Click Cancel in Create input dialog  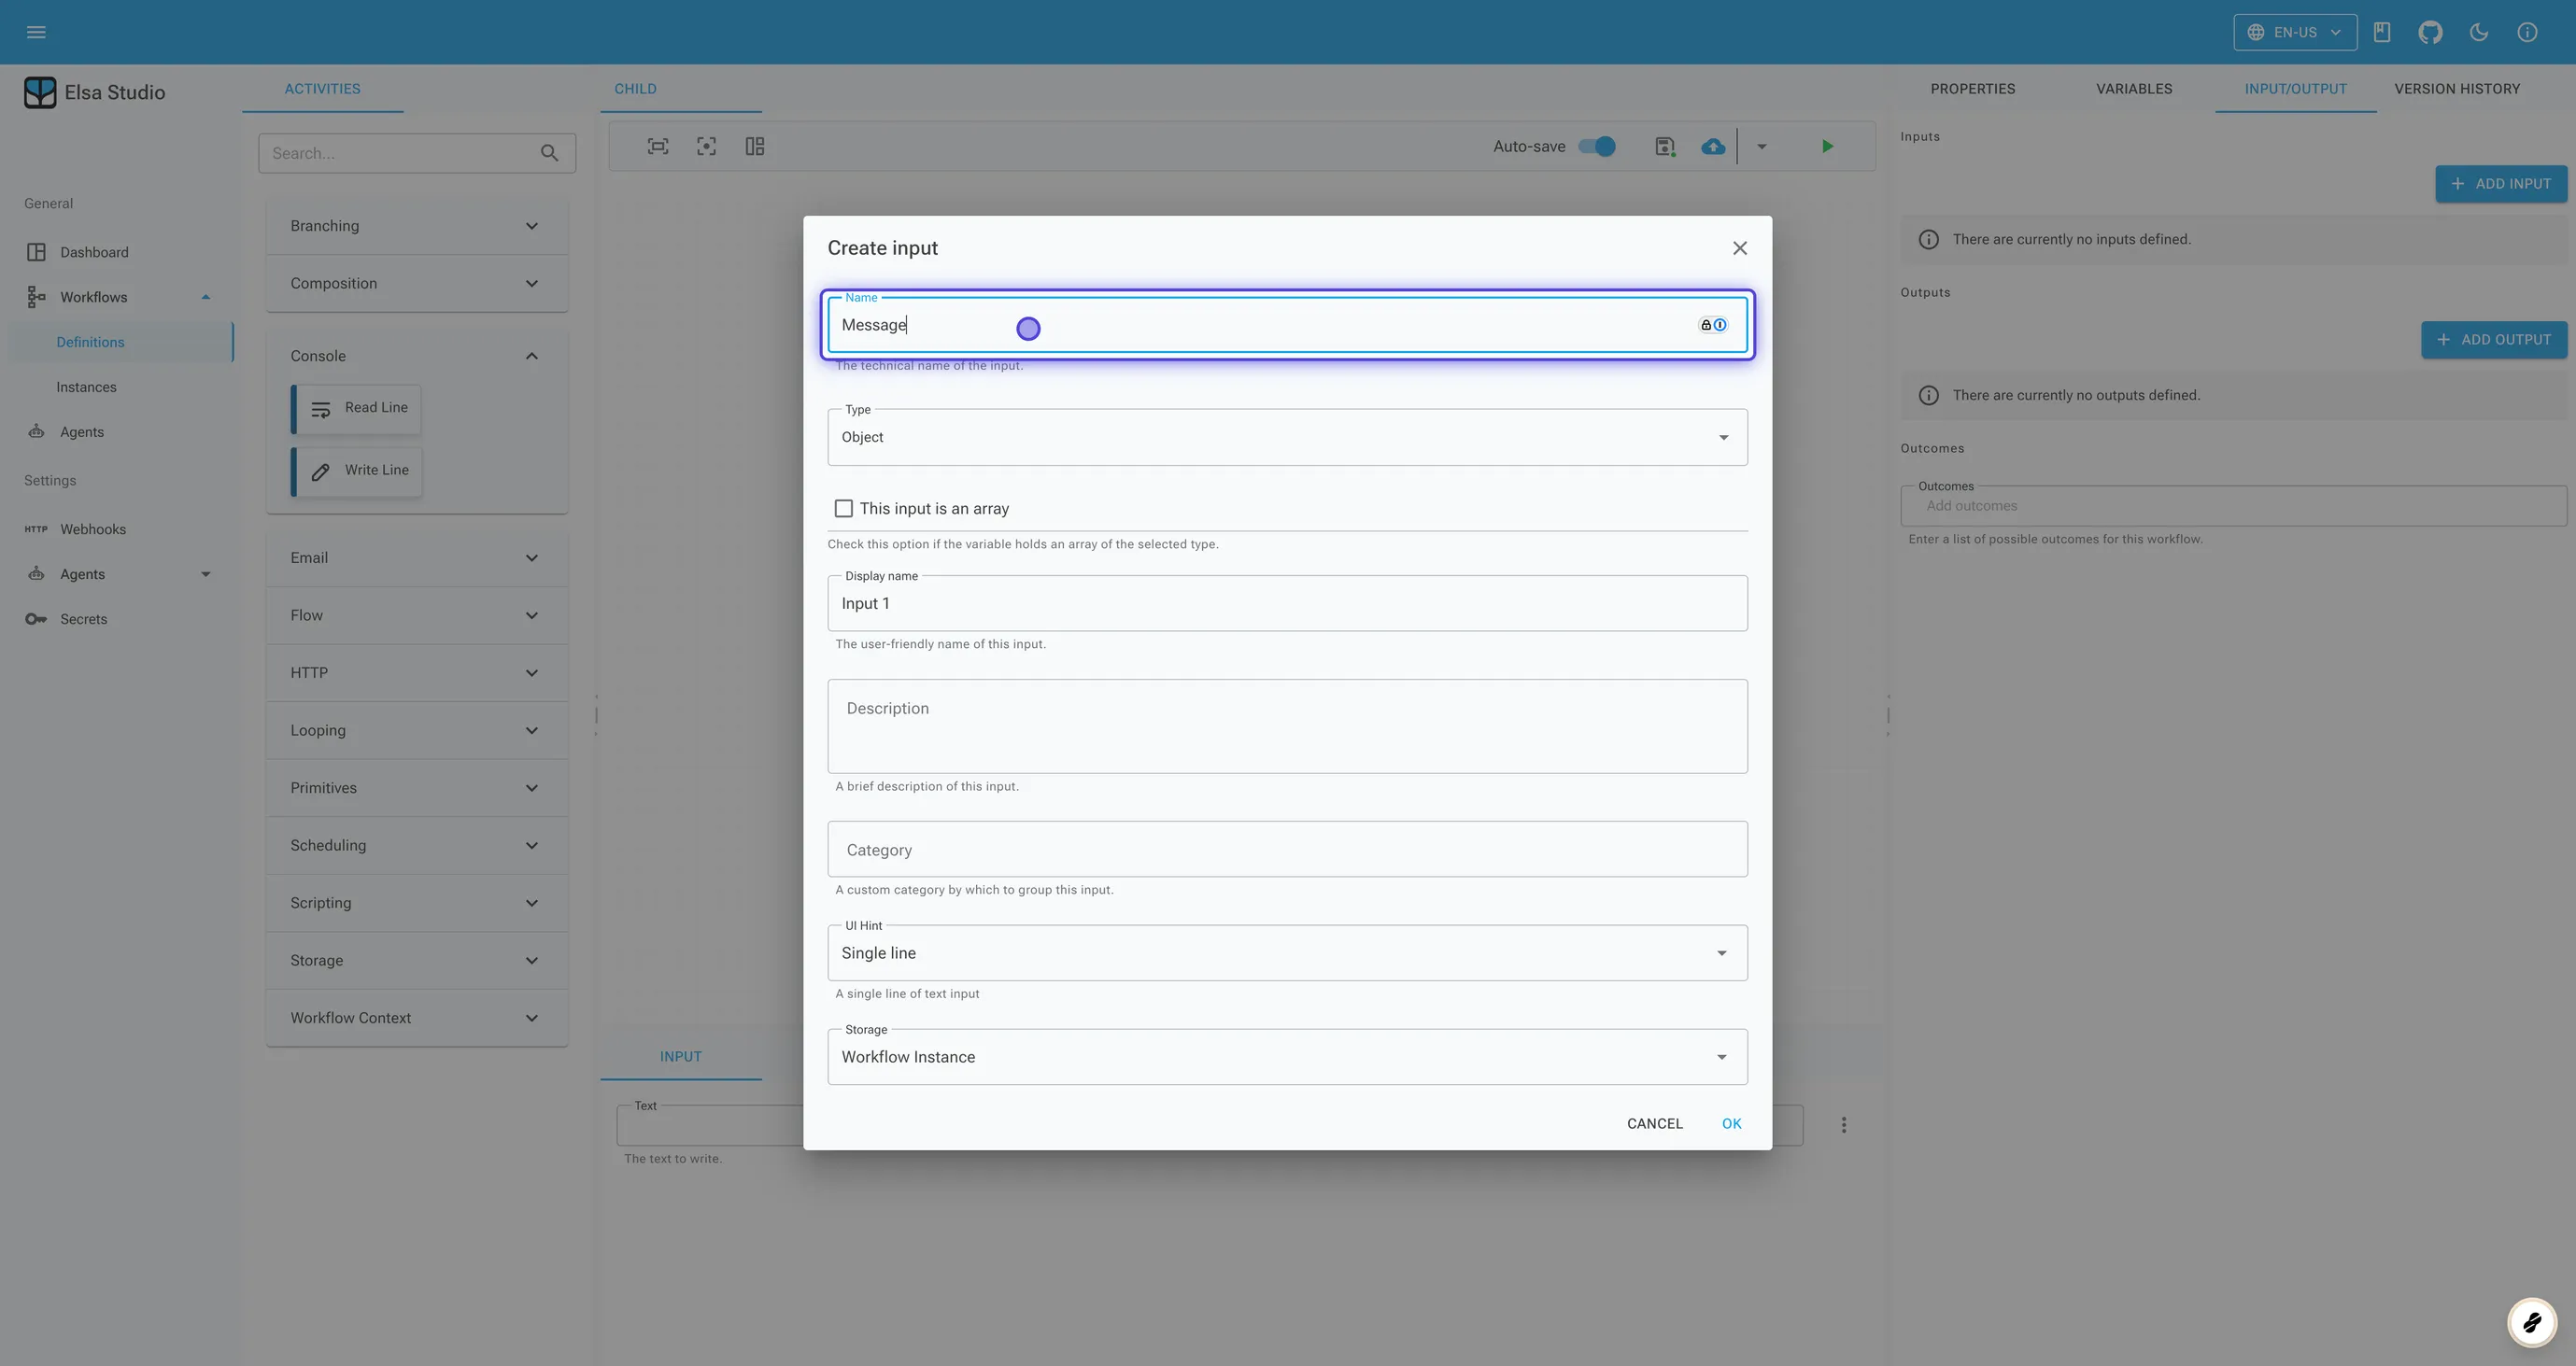pyautogui.click(x=1654, y=1124)
